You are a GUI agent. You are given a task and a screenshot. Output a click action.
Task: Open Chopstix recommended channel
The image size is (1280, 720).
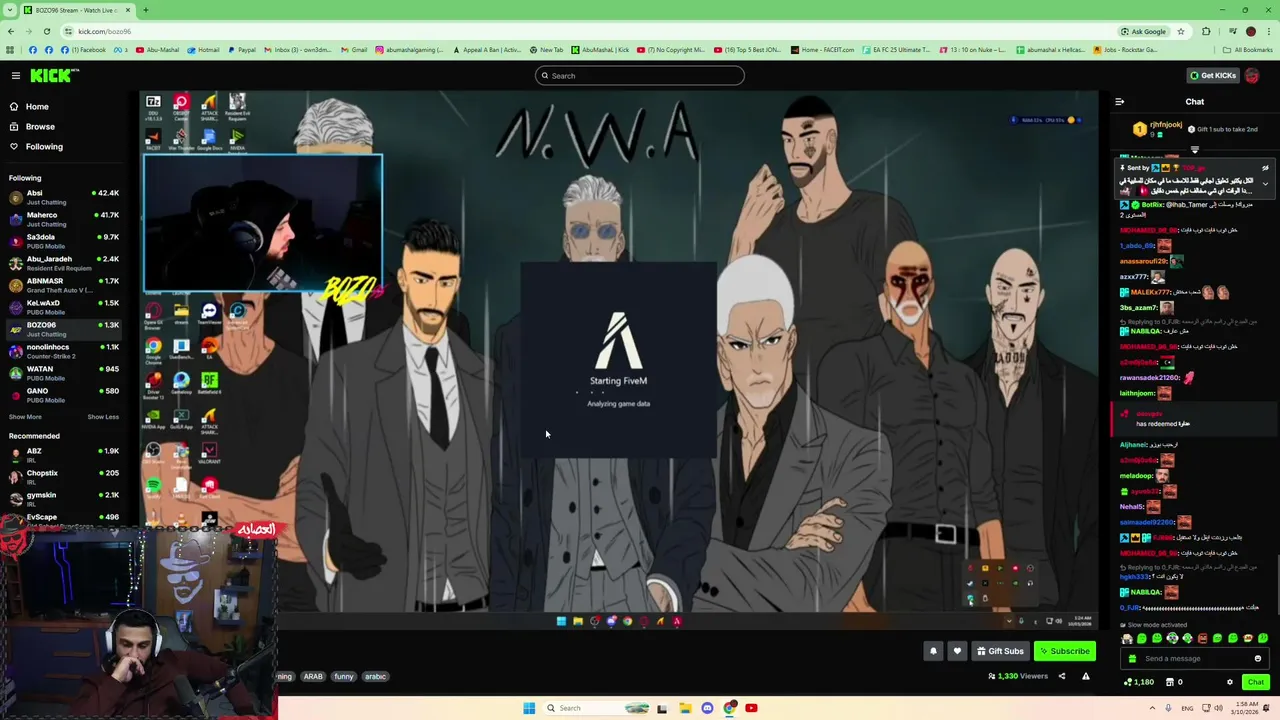tap(64, 477)
